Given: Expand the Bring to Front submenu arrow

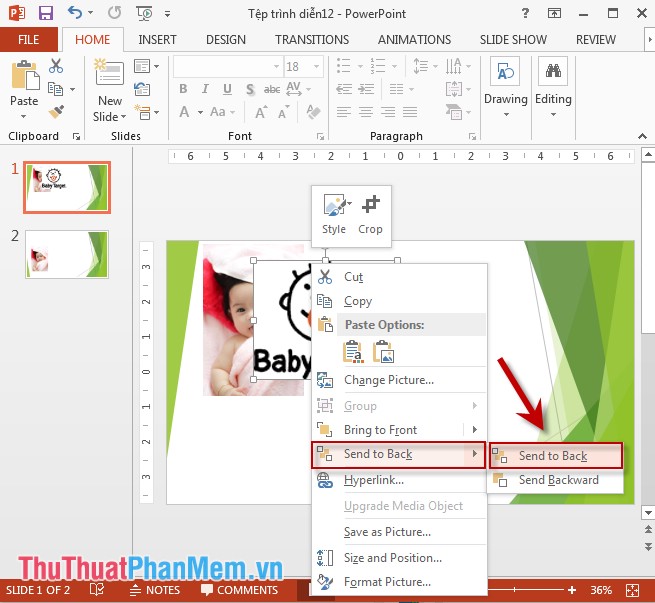Looking at the screenshot, I should (475, 429).
